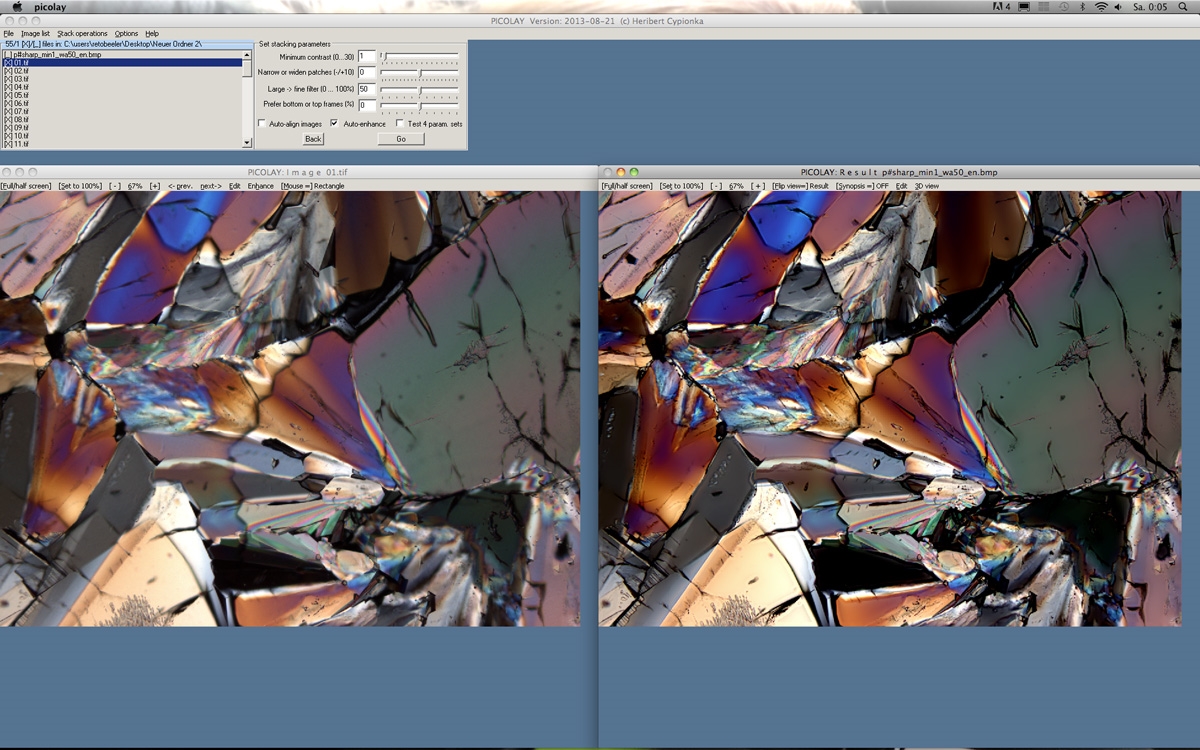Open Time Machine menu bar icon
1200x750 pixels.
(x=1064, y=6)
